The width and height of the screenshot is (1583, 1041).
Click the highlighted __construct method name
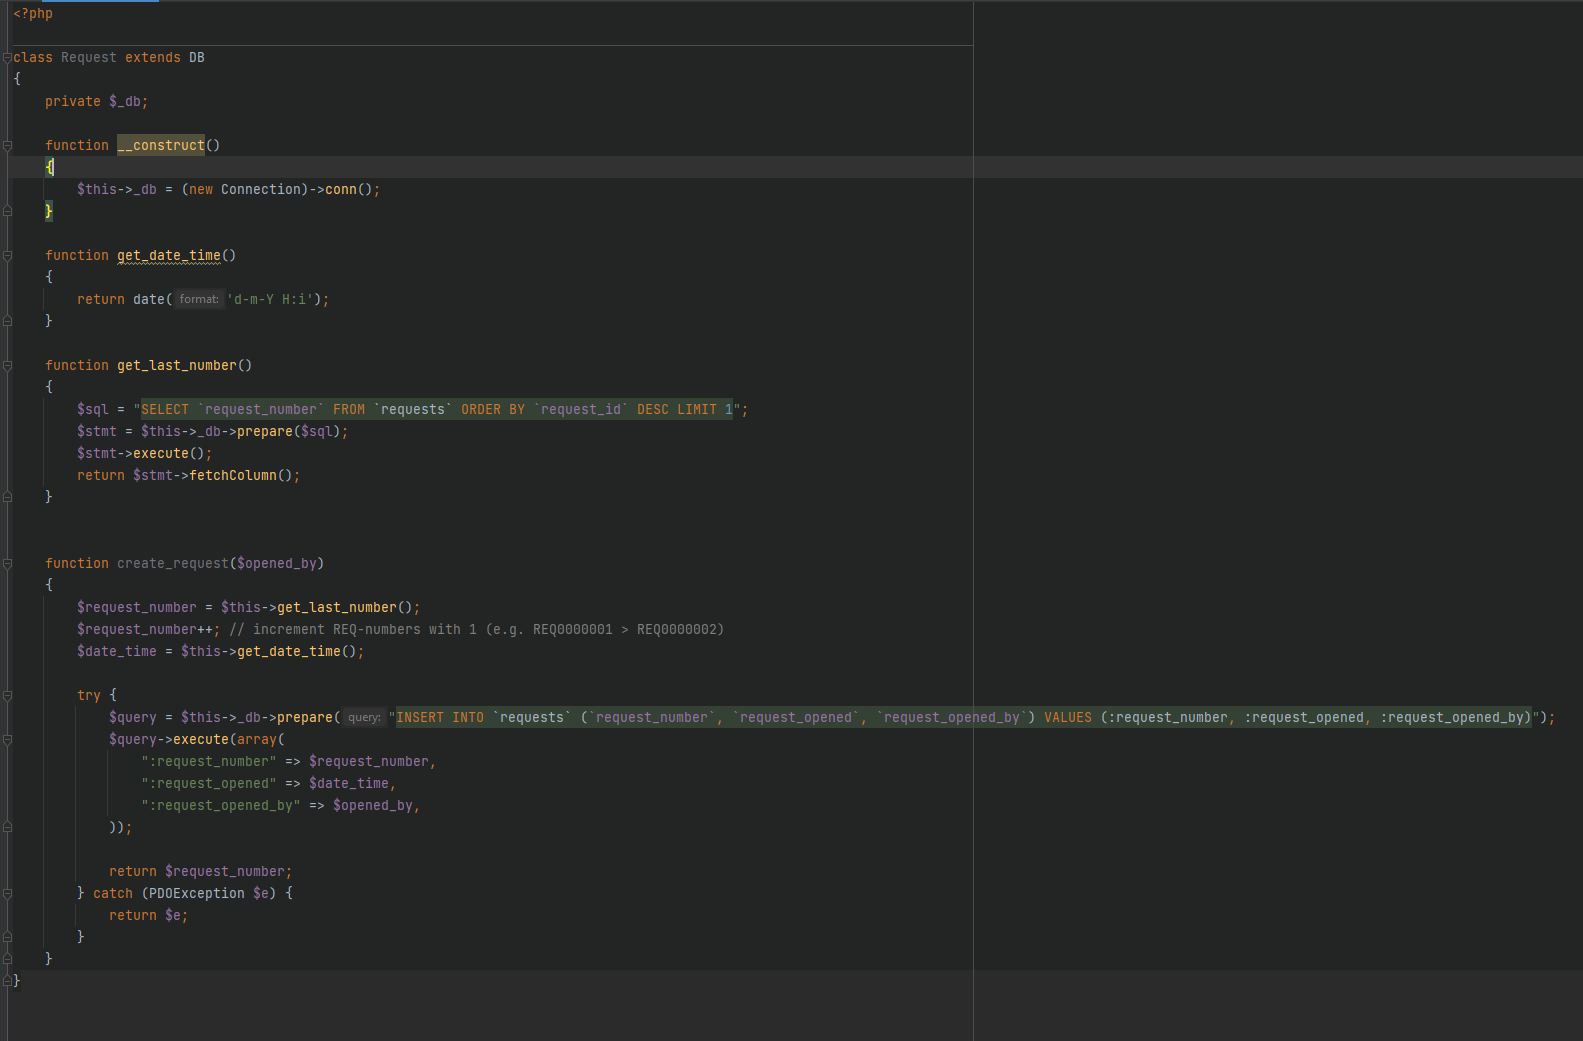point(161,146)
